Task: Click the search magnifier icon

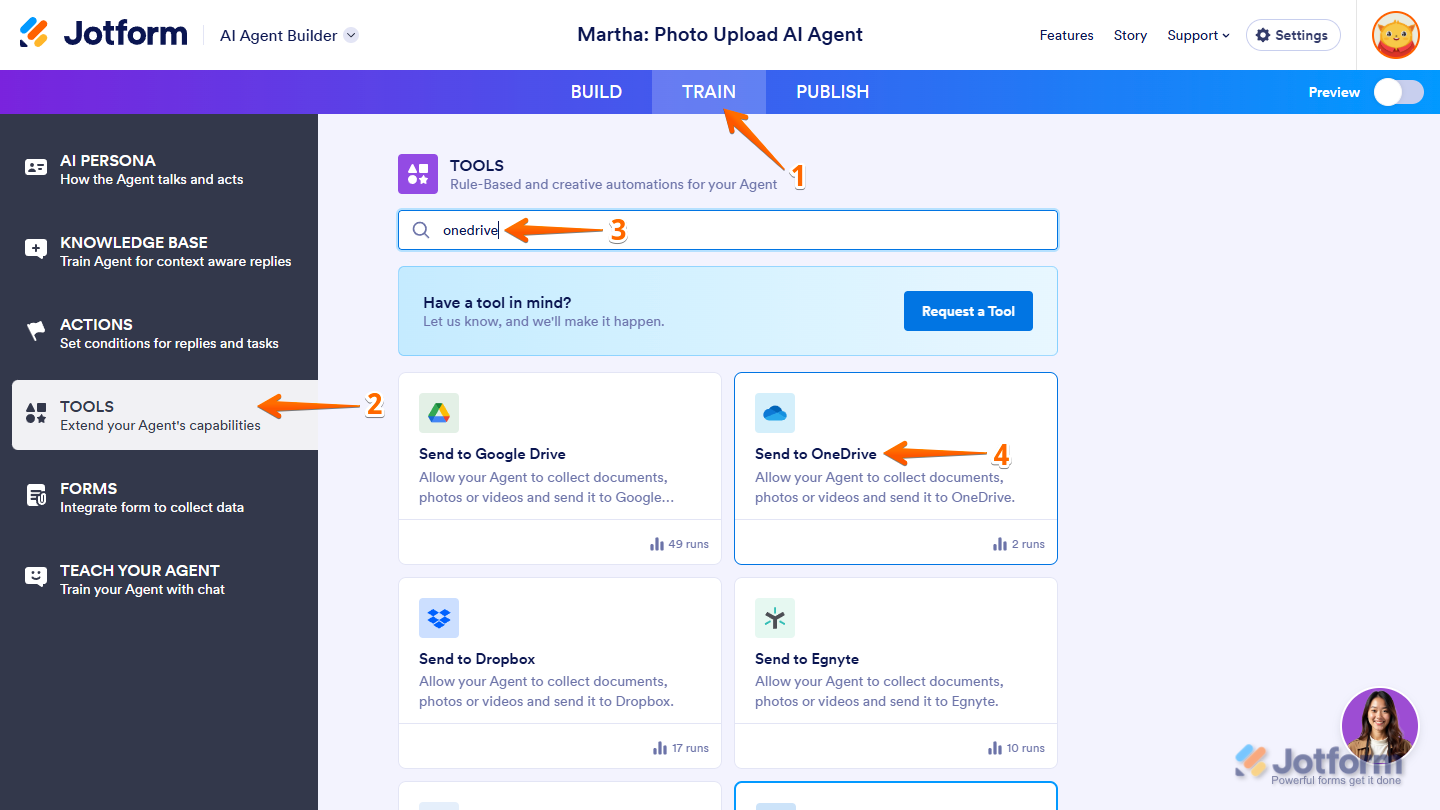Action: click(x=421, y=230)
